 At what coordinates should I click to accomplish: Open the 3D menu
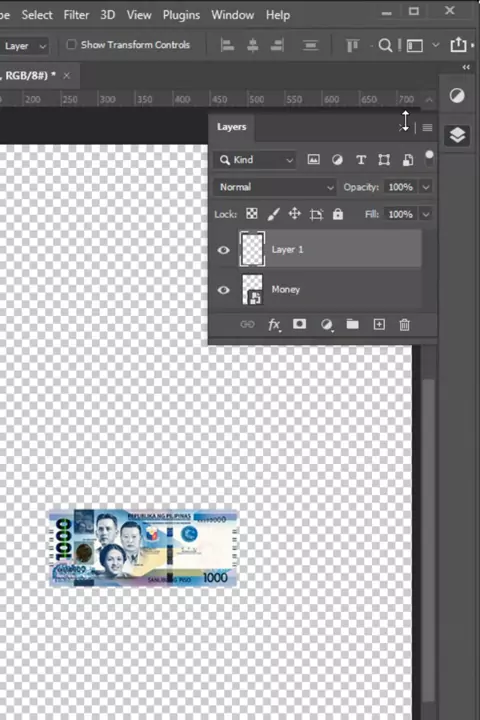[107, 15]
